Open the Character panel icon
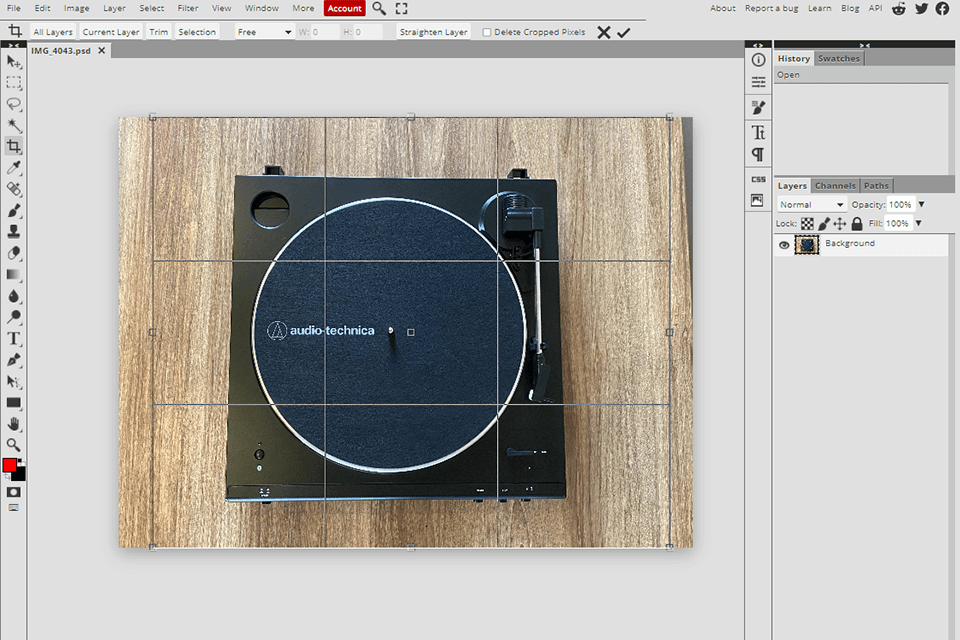 (x=758, y=132)
